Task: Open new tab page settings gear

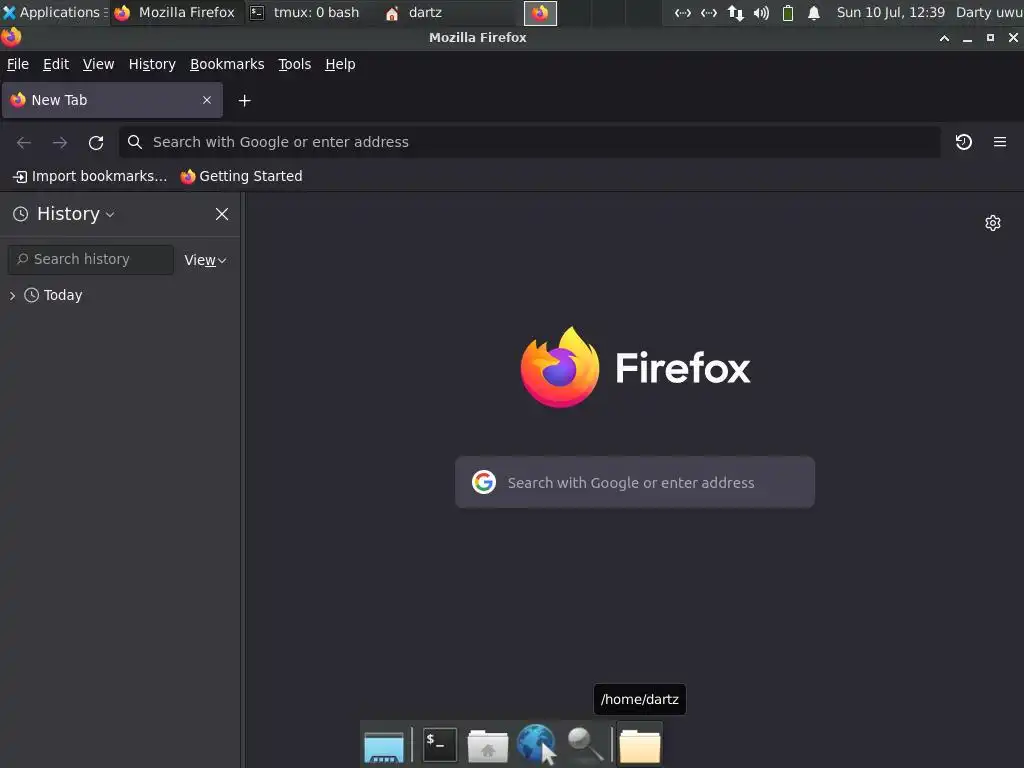Action: (993, 223)
